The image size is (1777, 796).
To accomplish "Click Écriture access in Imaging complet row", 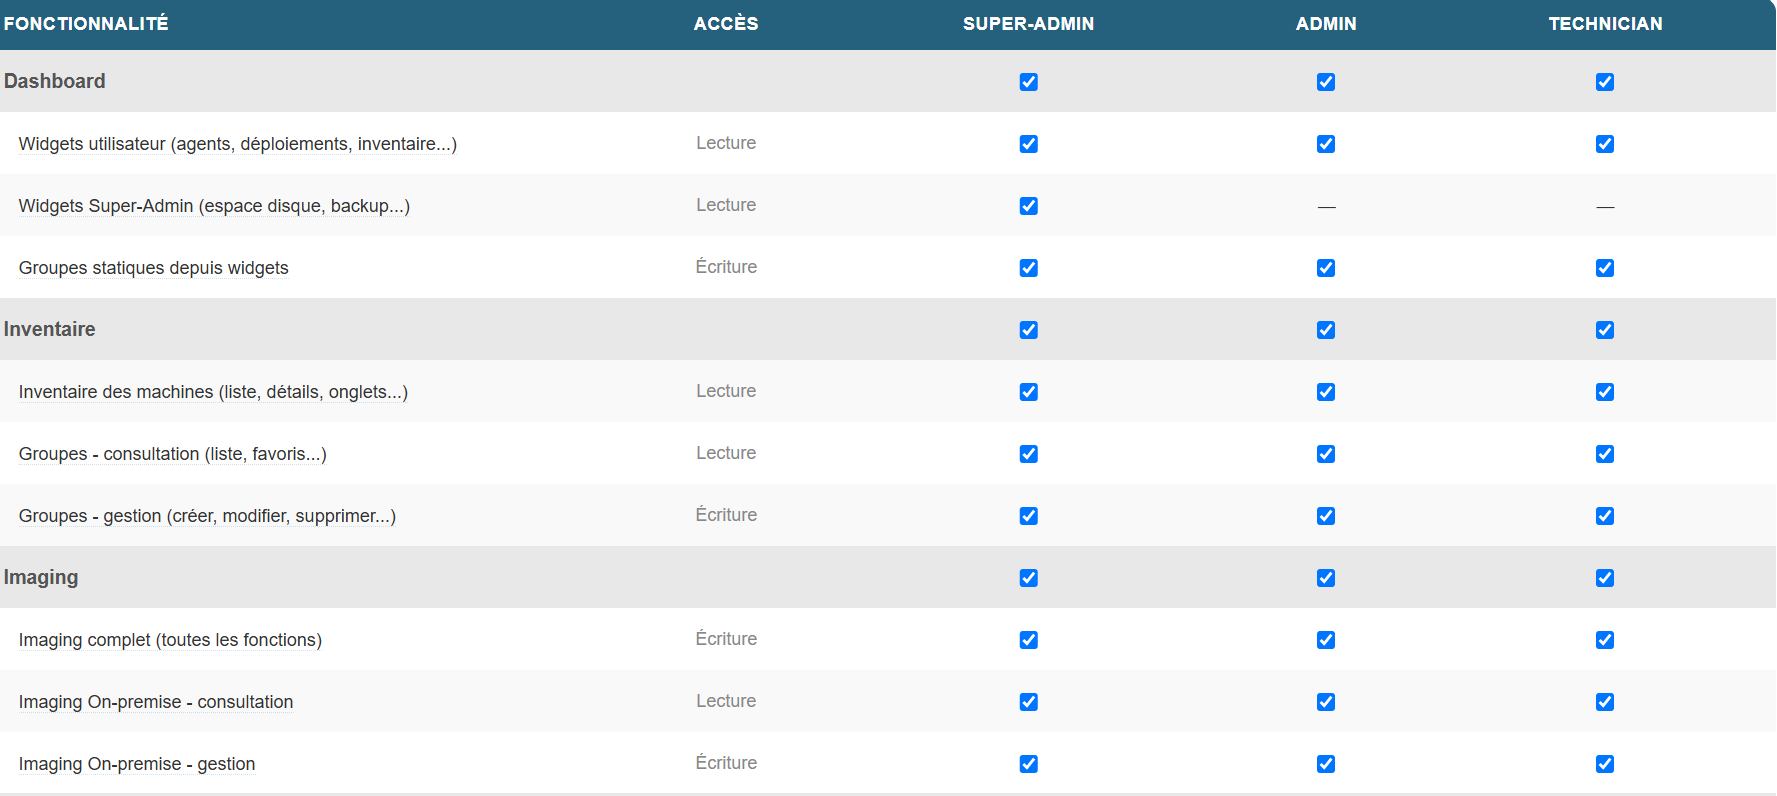I will [x=726, y=639].
